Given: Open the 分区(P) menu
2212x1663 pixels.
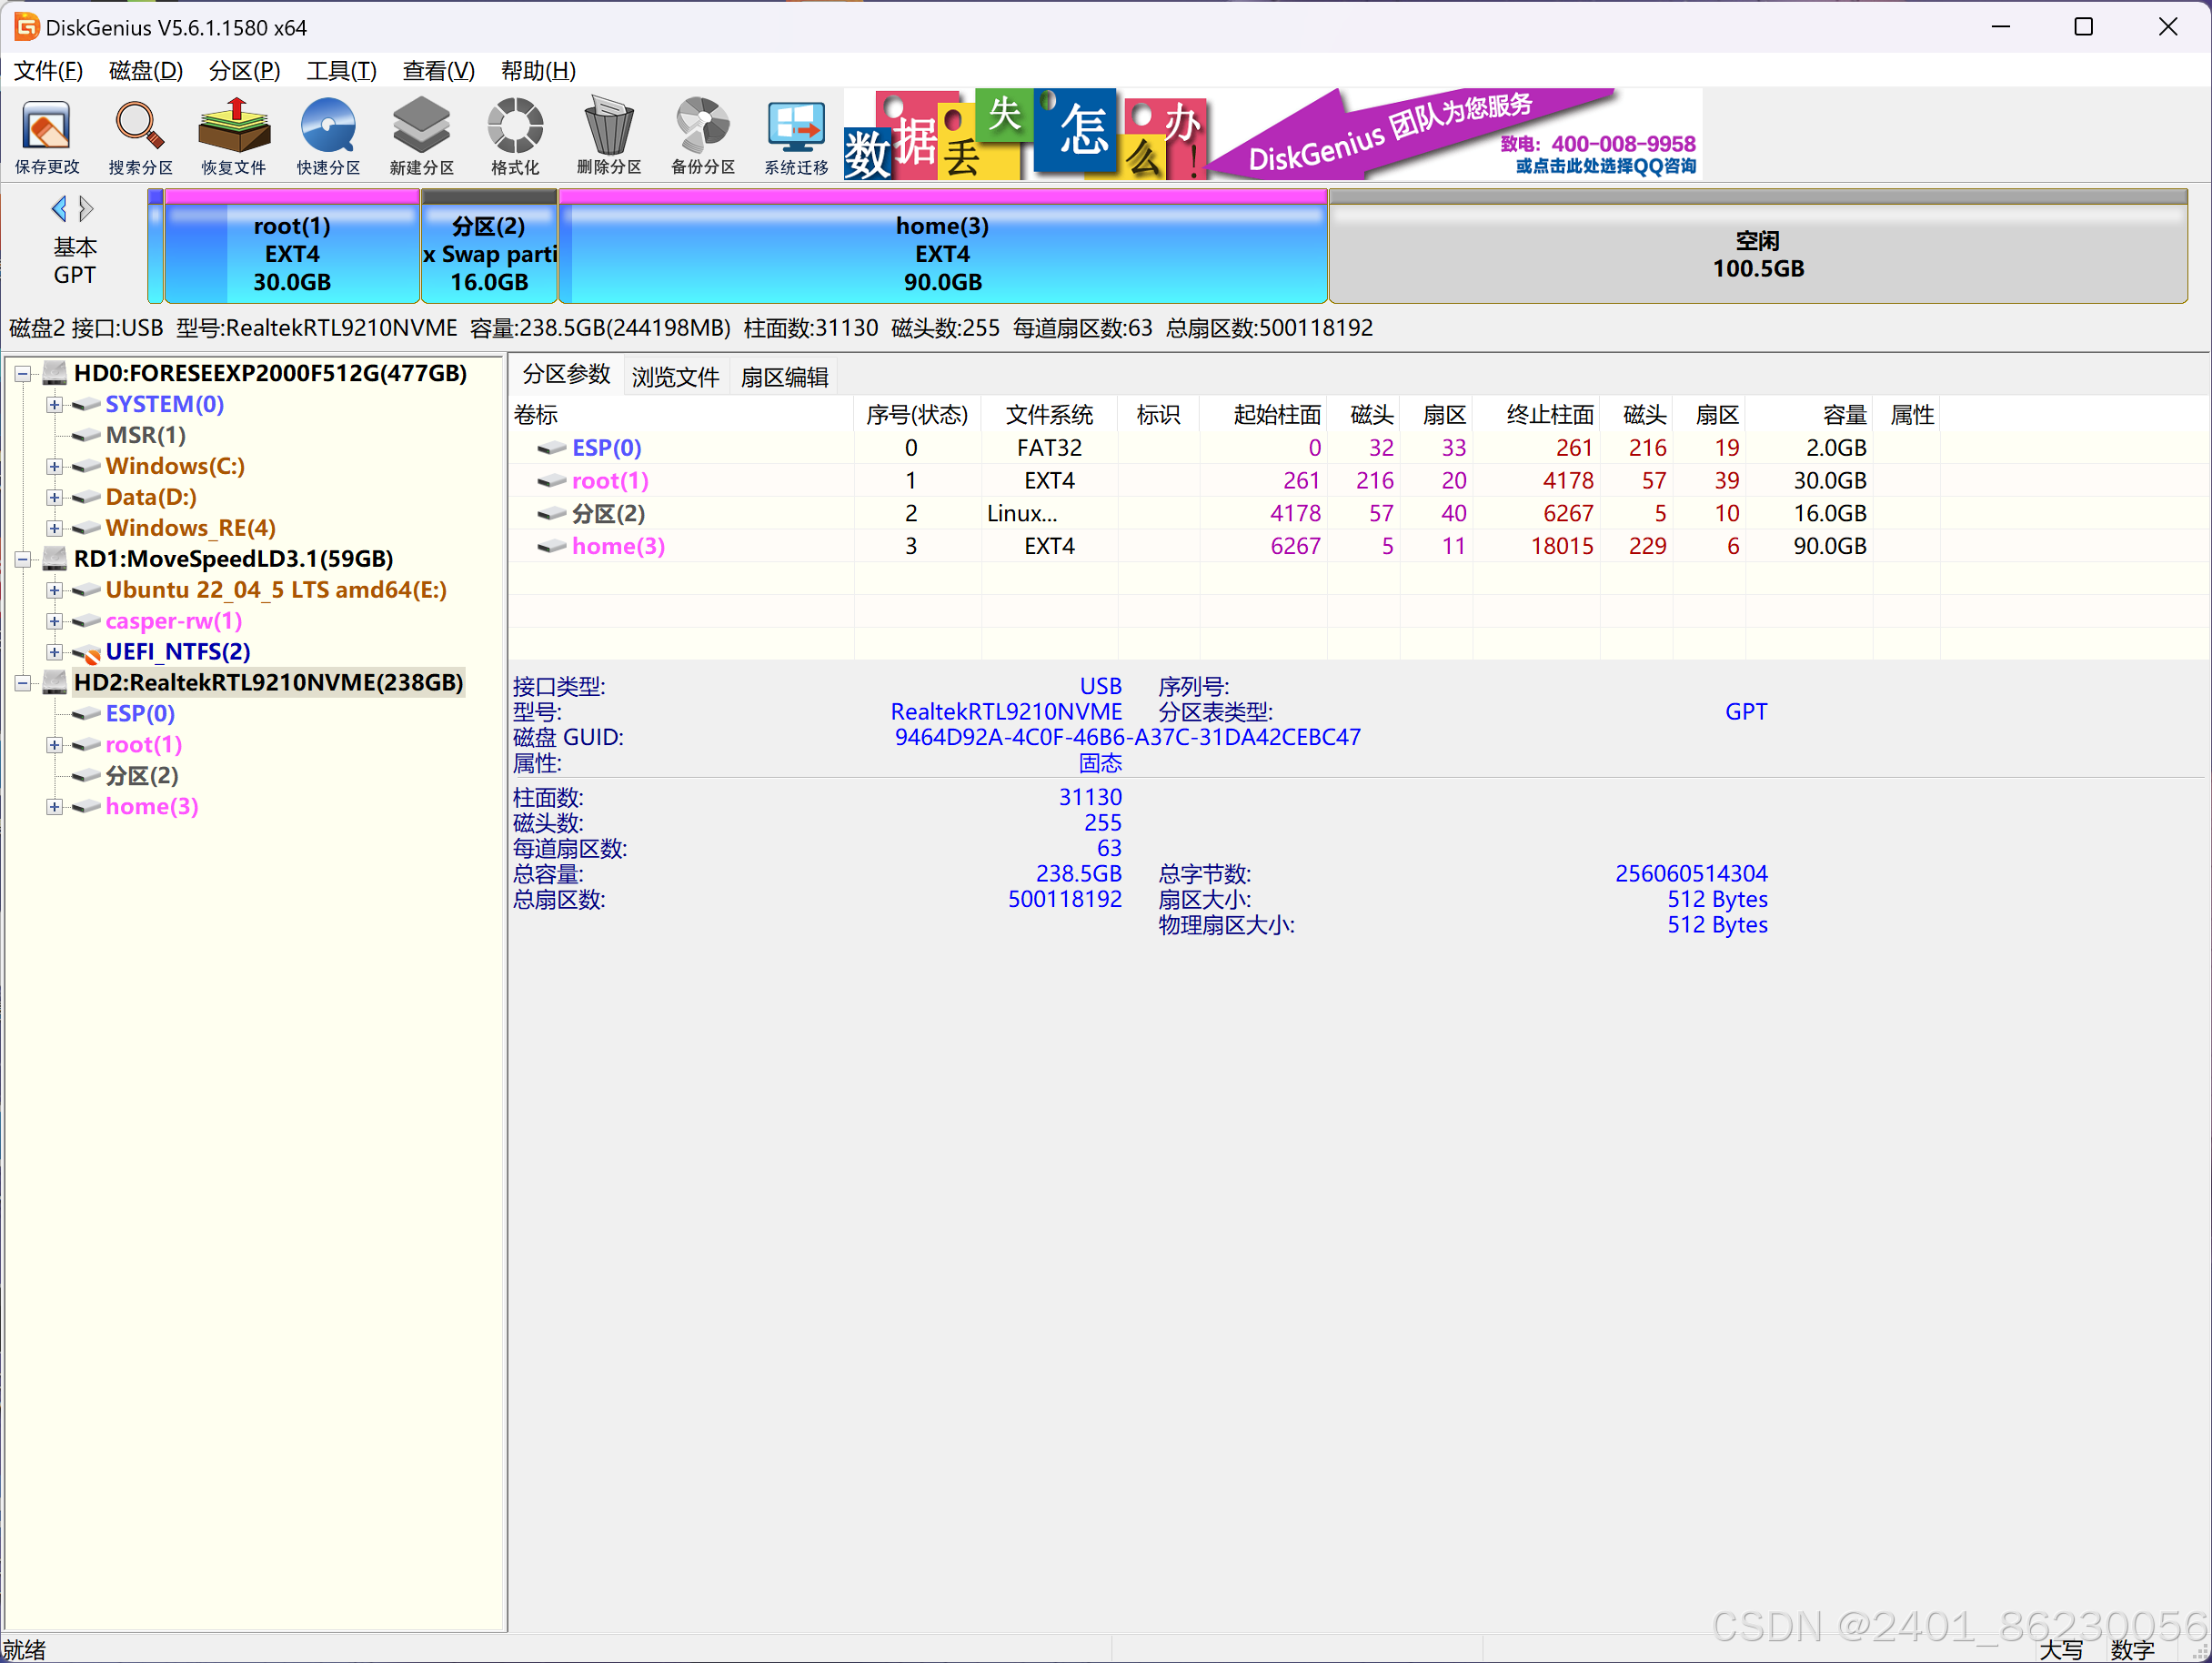Looking at the screenshot, I should click(244, 70).
